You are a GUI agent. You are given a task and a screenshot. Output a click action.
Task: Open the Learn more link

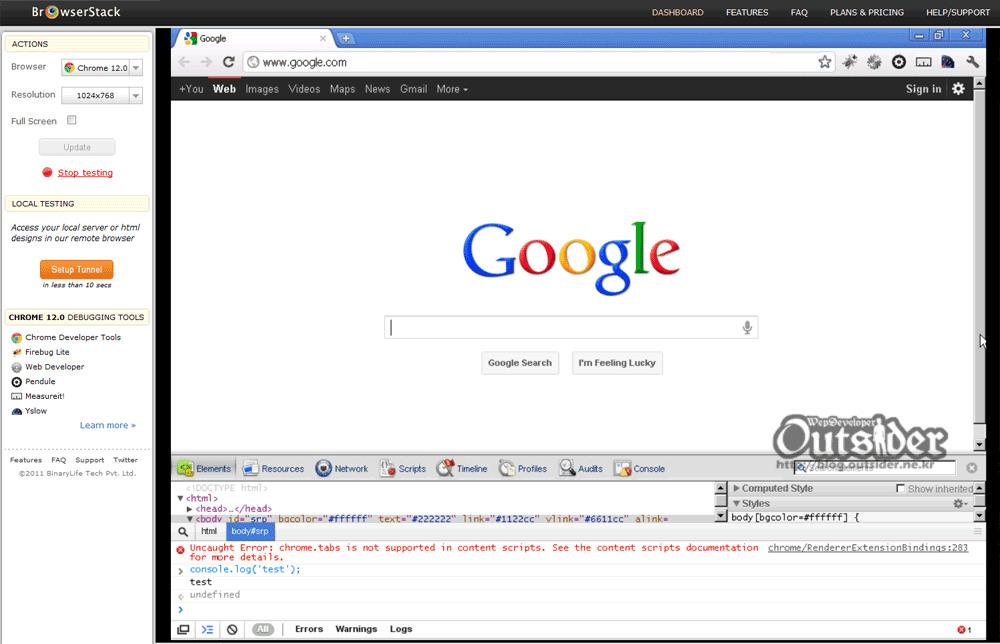(x=107, y=425)
